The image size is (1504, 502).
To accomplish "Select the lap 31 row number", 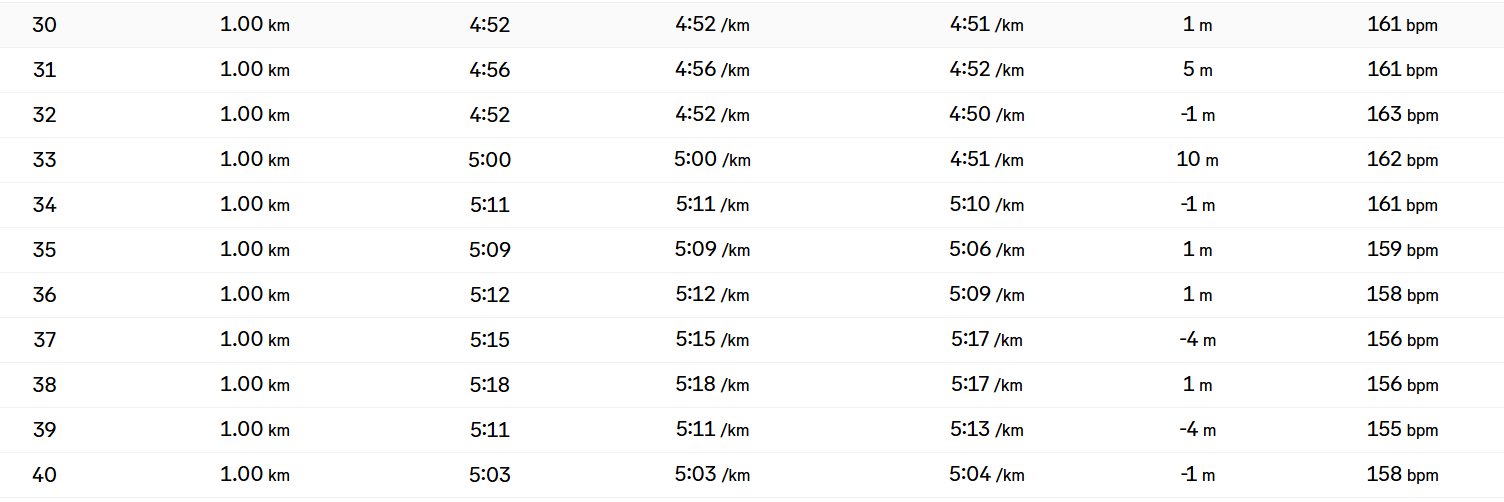I will tap(45, 70).
